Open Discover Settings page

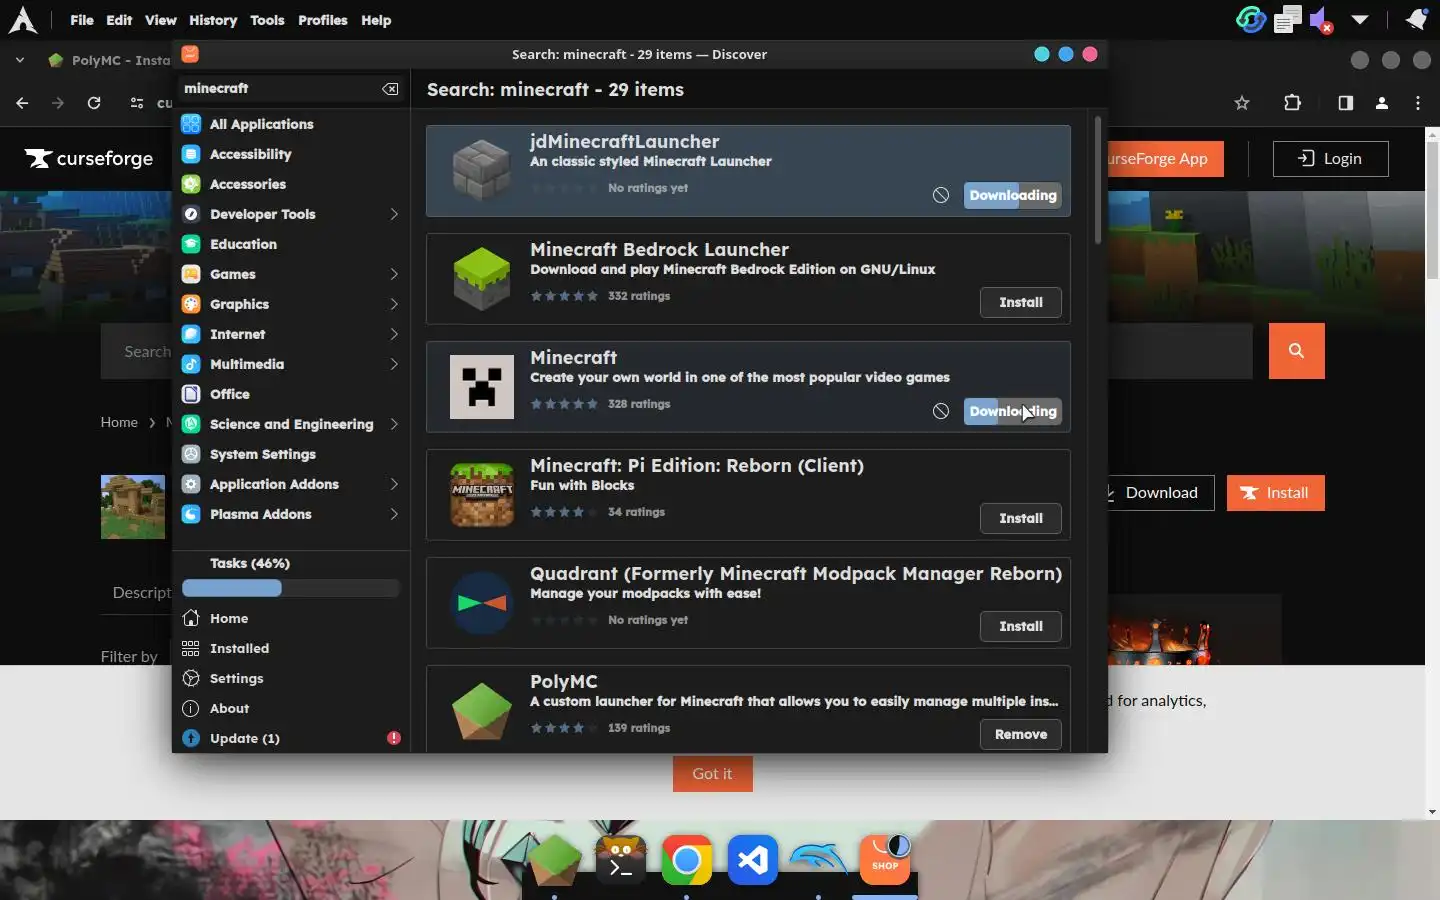[x=290, y=678]
